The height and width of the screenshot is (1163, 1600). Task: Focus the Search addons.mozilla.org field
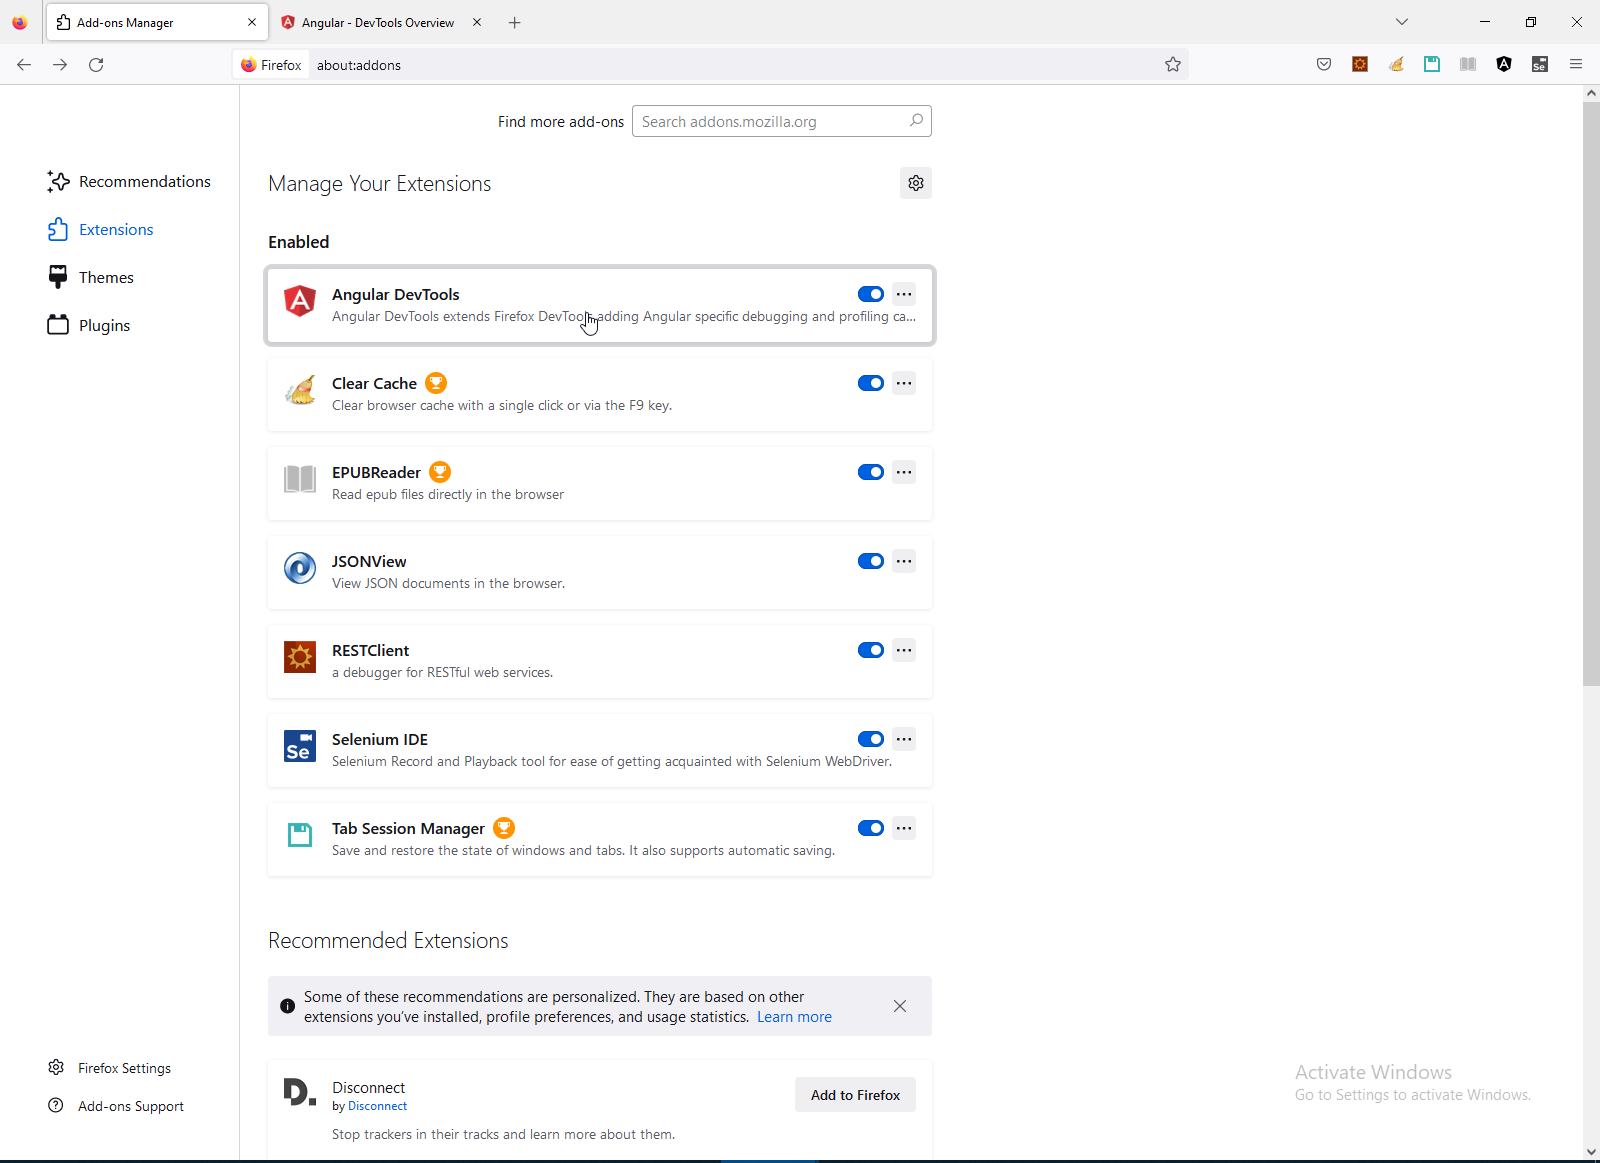point(770,122)
